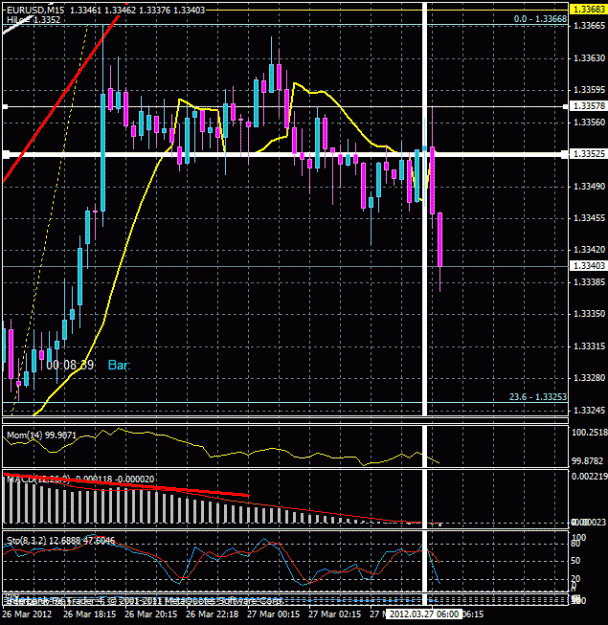Click the HiLo 1.3352 indicator label

click(x=33, y=20)
